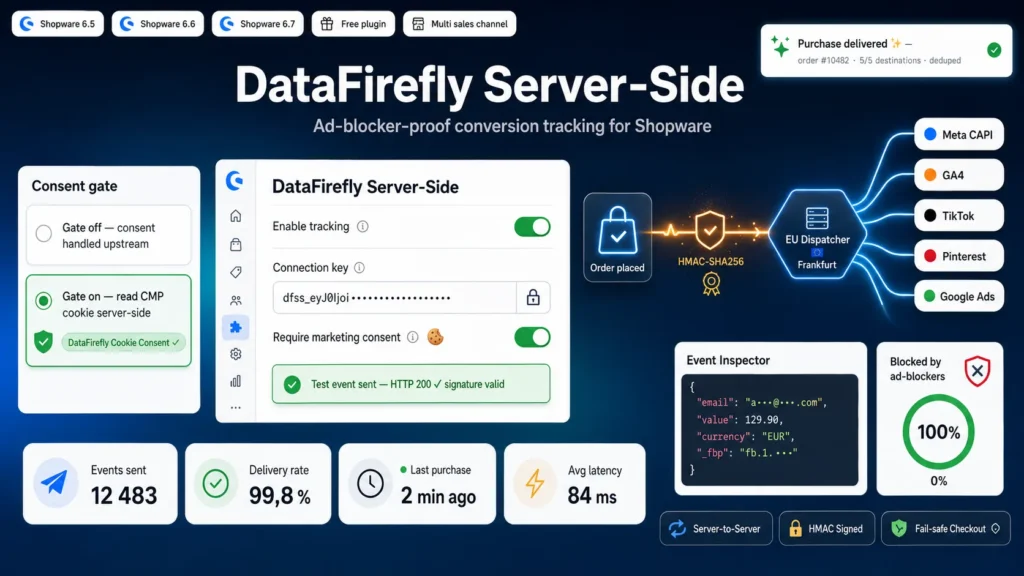
Task: Click the award ribbon below HMAC-SHA256
Action: tap(711, 283)
